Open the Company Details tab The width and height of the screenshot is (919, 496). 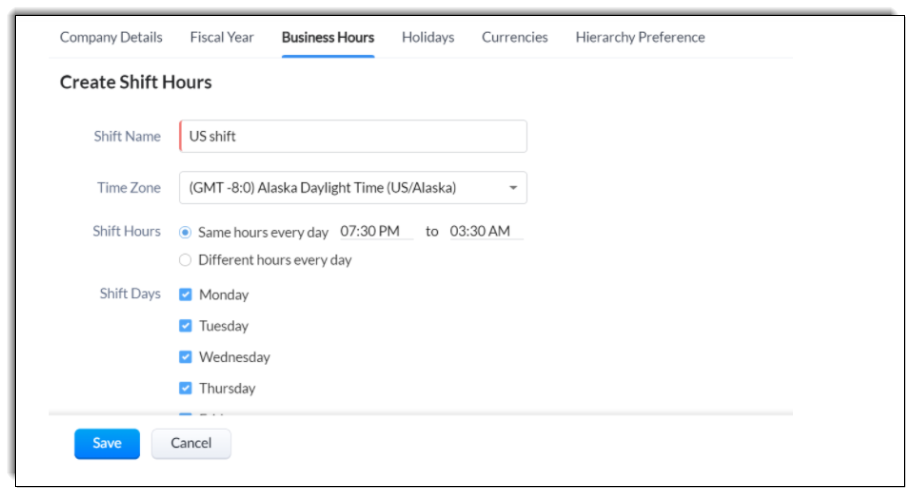(111, 37)
